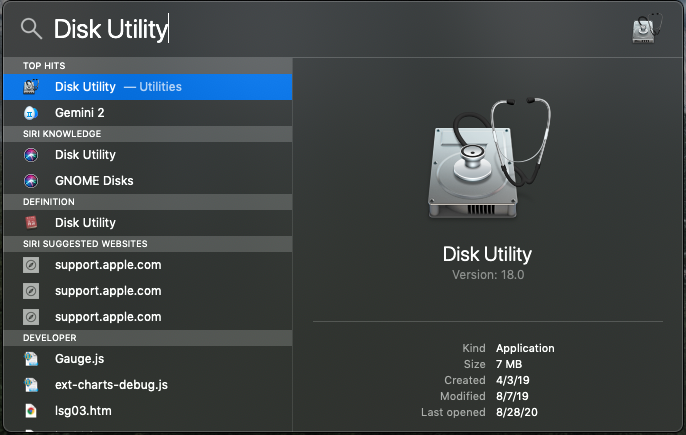The height and width of the screenshot is (435, 686).
Task: Select the lsg03.htm result
Action: coord(148,411)
